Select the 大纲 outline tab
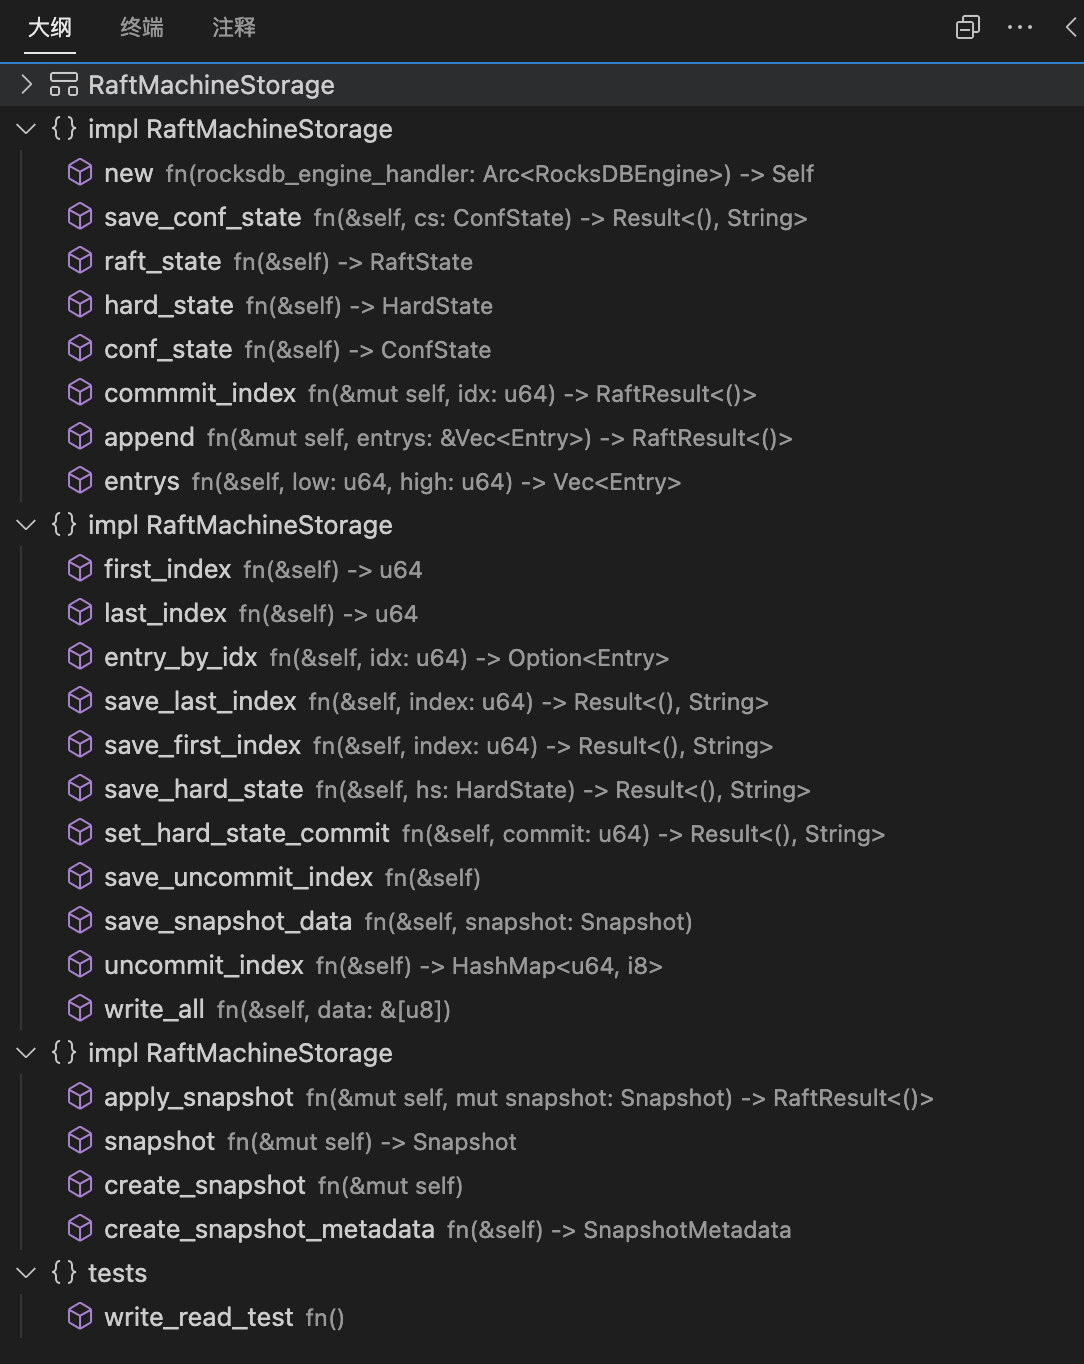Image resolution: width=1084 pixels, height=1364 pixels. coord(50,28)
